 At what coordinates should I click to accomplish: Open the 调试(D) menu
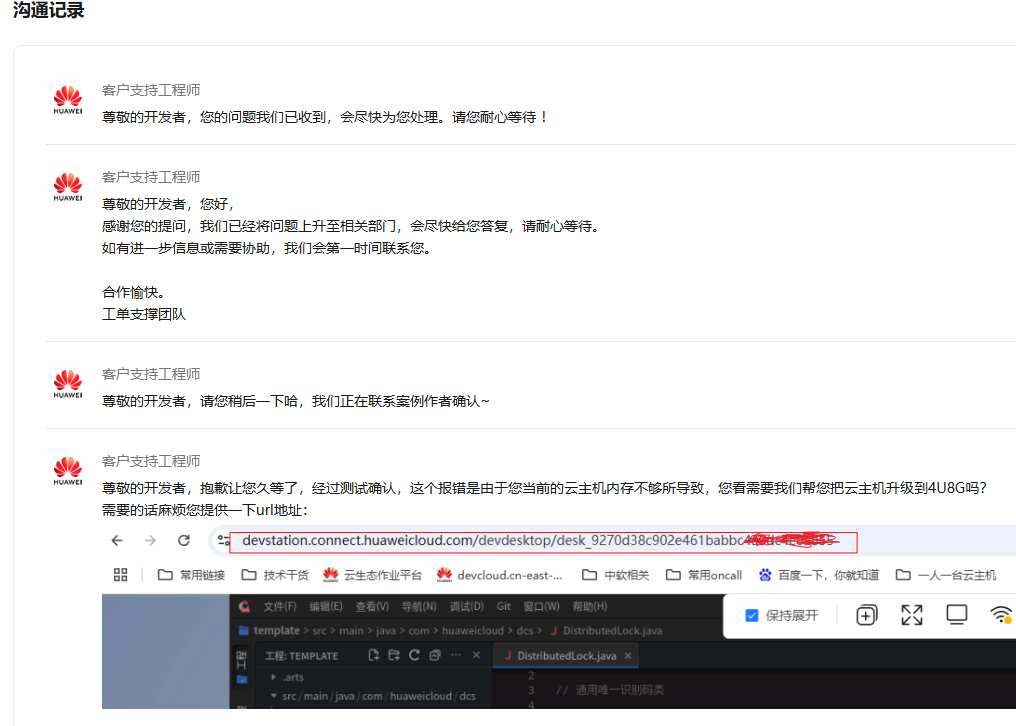point(467,606)
